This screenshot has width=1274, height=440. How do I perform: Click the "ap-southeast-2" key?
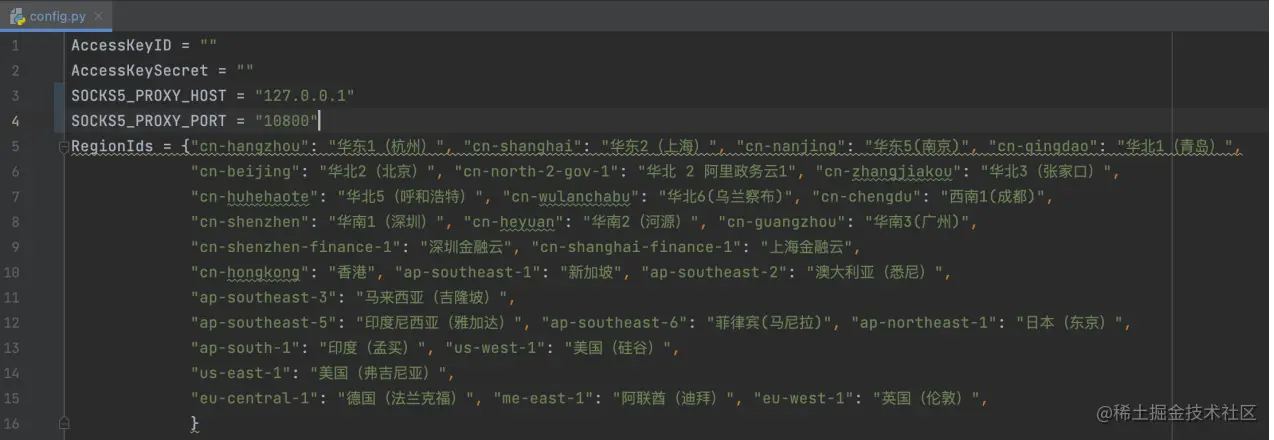coord(714,272)
